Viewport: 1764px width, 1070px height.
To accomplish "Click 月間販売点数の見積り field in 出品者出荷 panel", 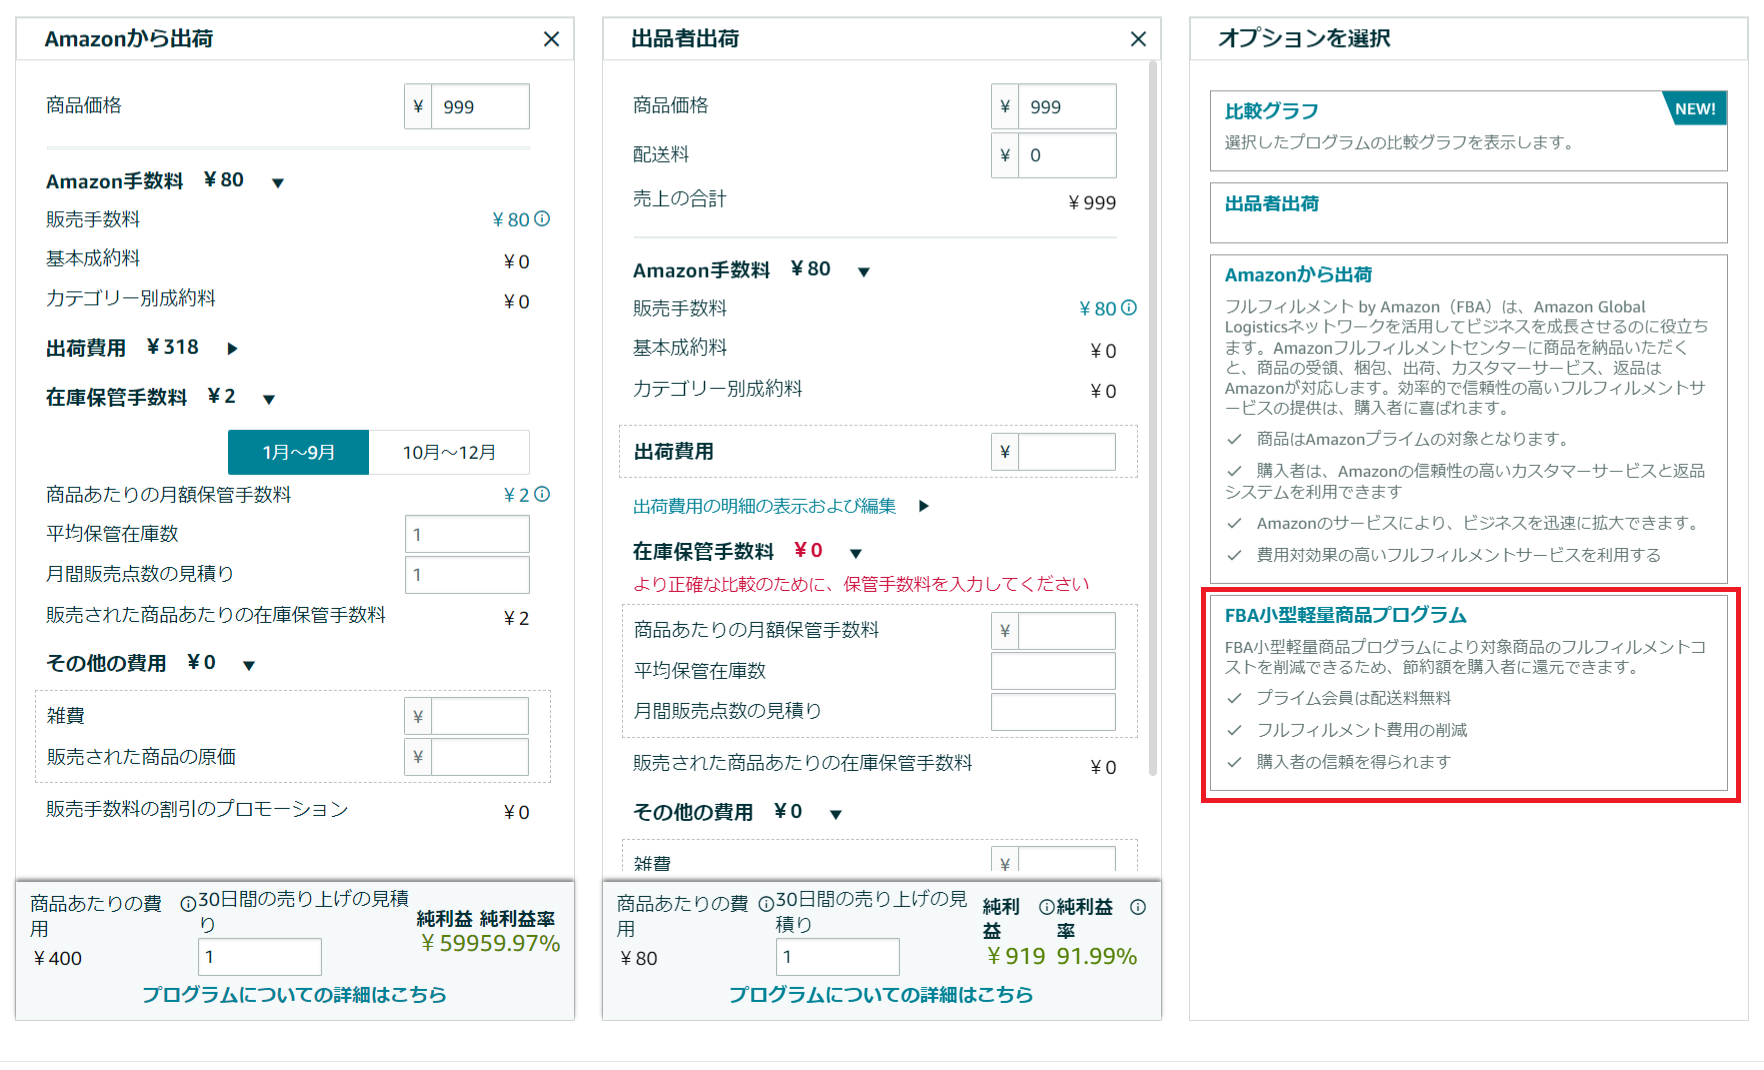I will point(1053,711).
